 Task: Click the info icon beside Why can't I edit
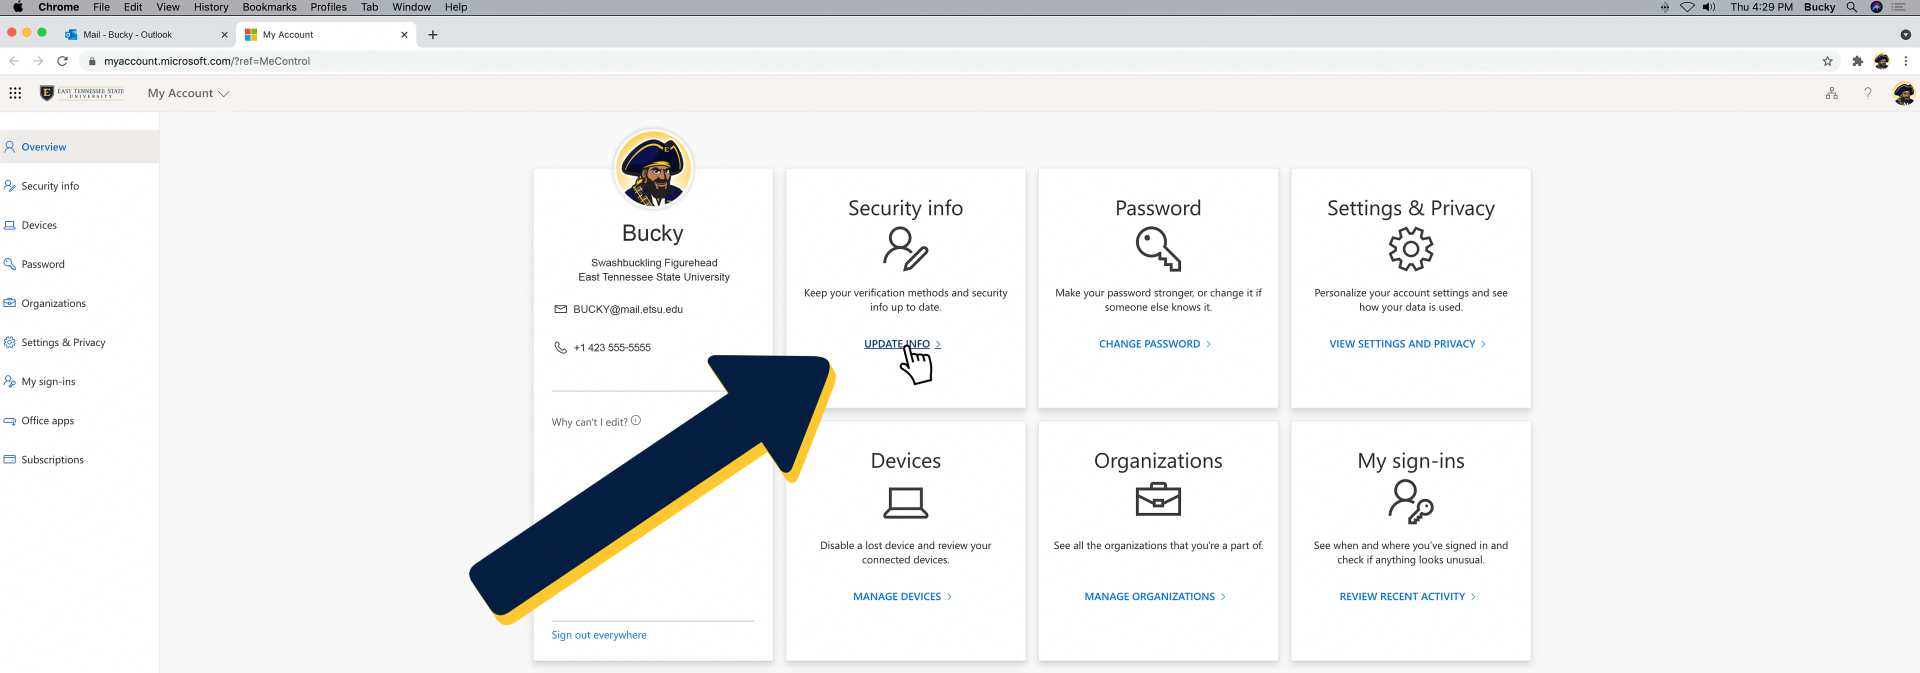[x=636, y=421]
